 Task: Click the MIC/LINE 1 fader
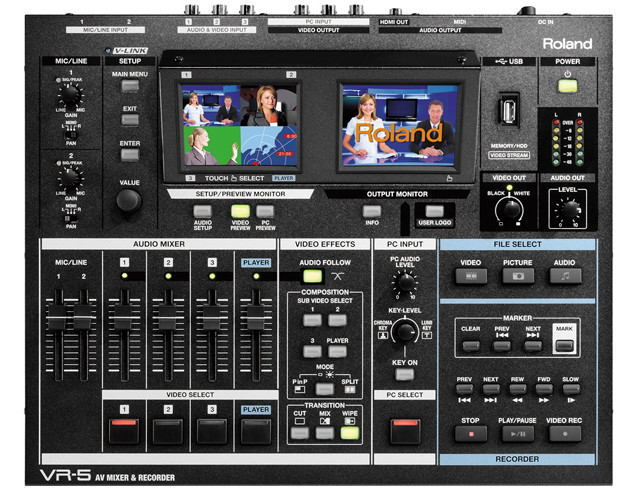(x=58, y=317)
